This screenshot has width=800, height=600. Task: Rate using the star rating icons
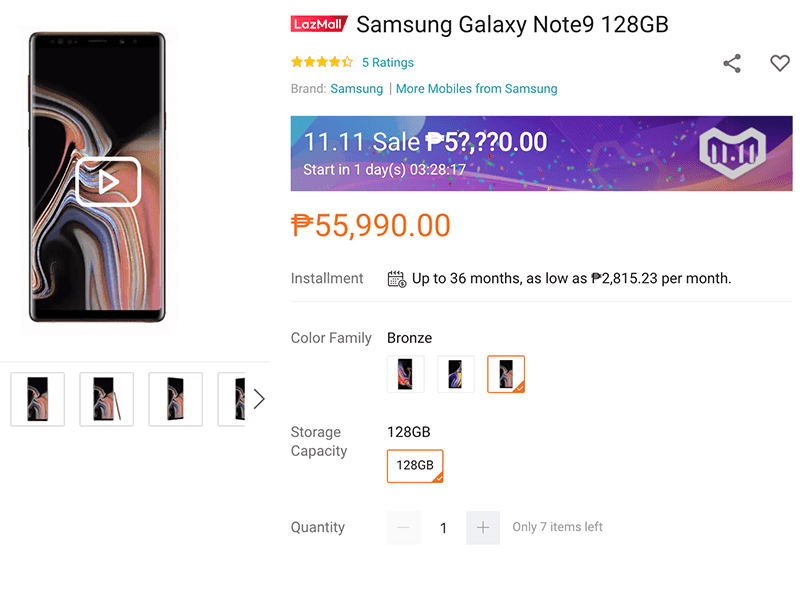tap(321, 62)
